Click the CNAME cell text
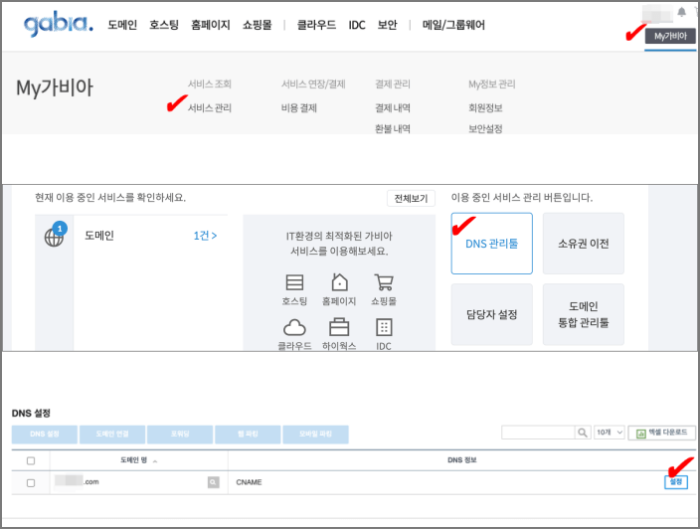Screen dimensions: 700x529 coord(249,482)
